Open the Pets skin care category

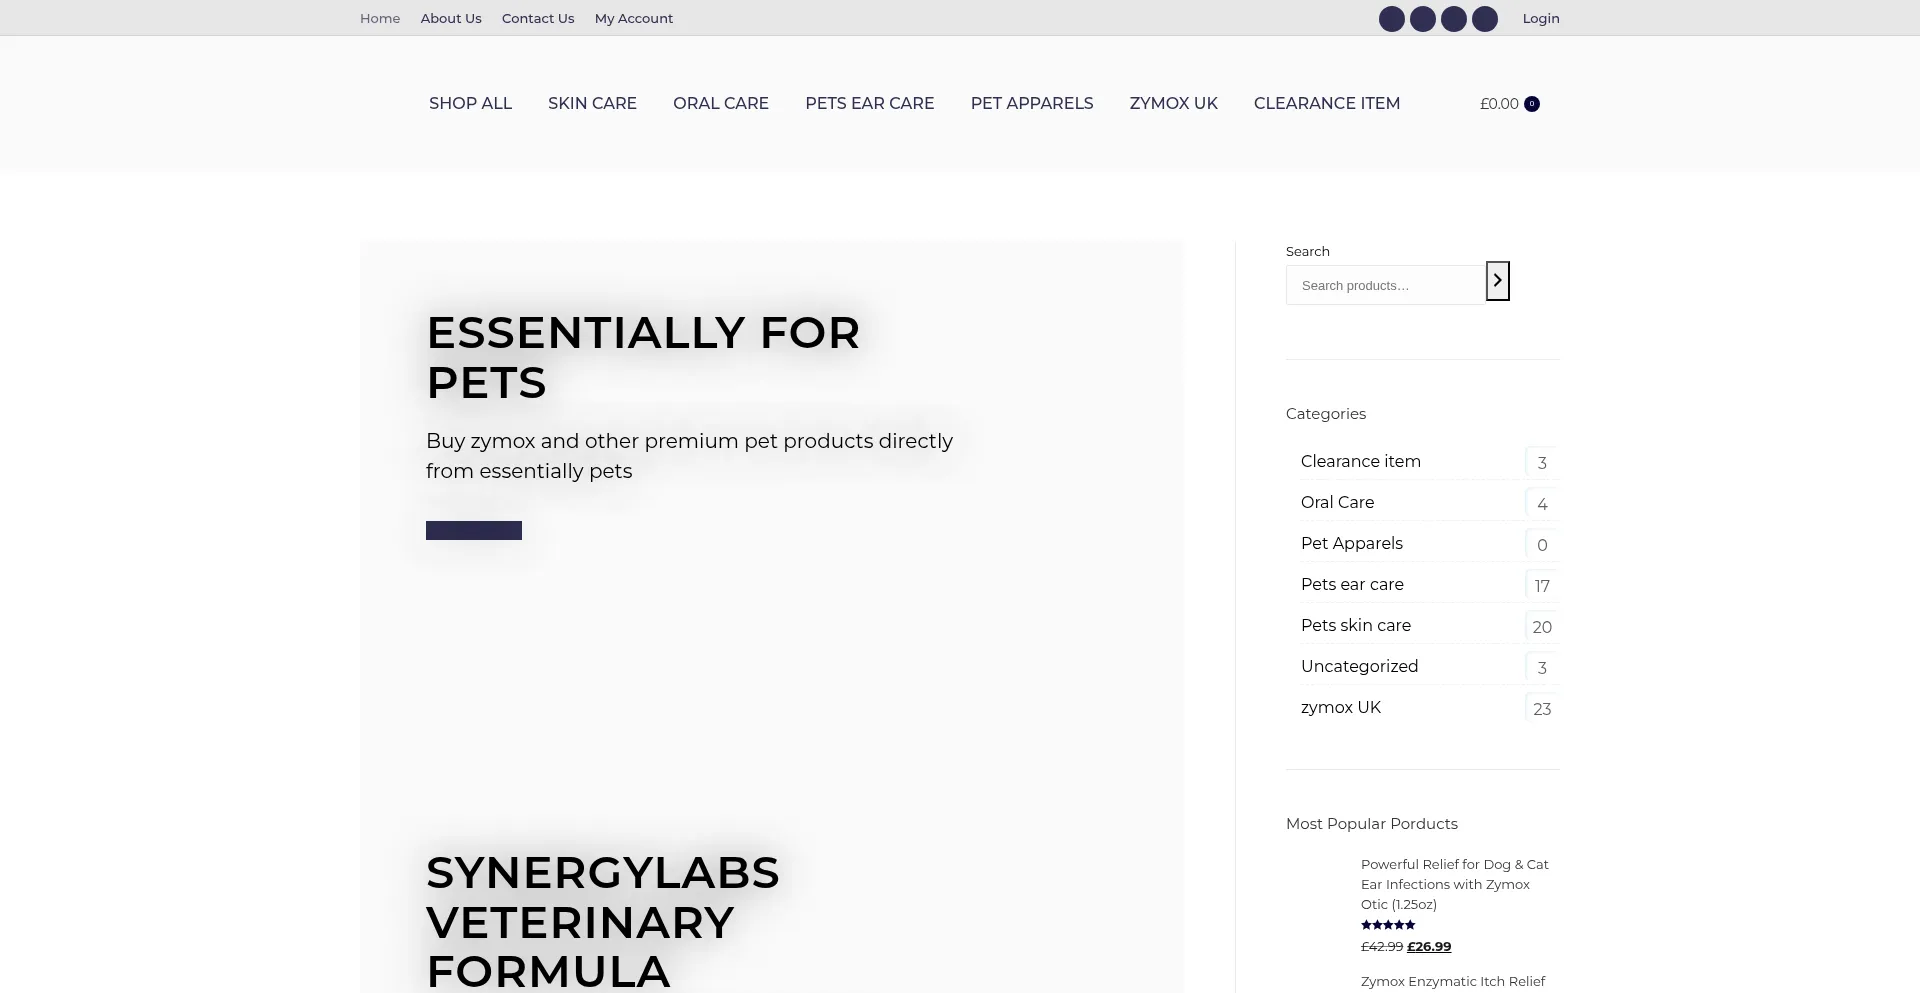click(x=1355, y=626)
